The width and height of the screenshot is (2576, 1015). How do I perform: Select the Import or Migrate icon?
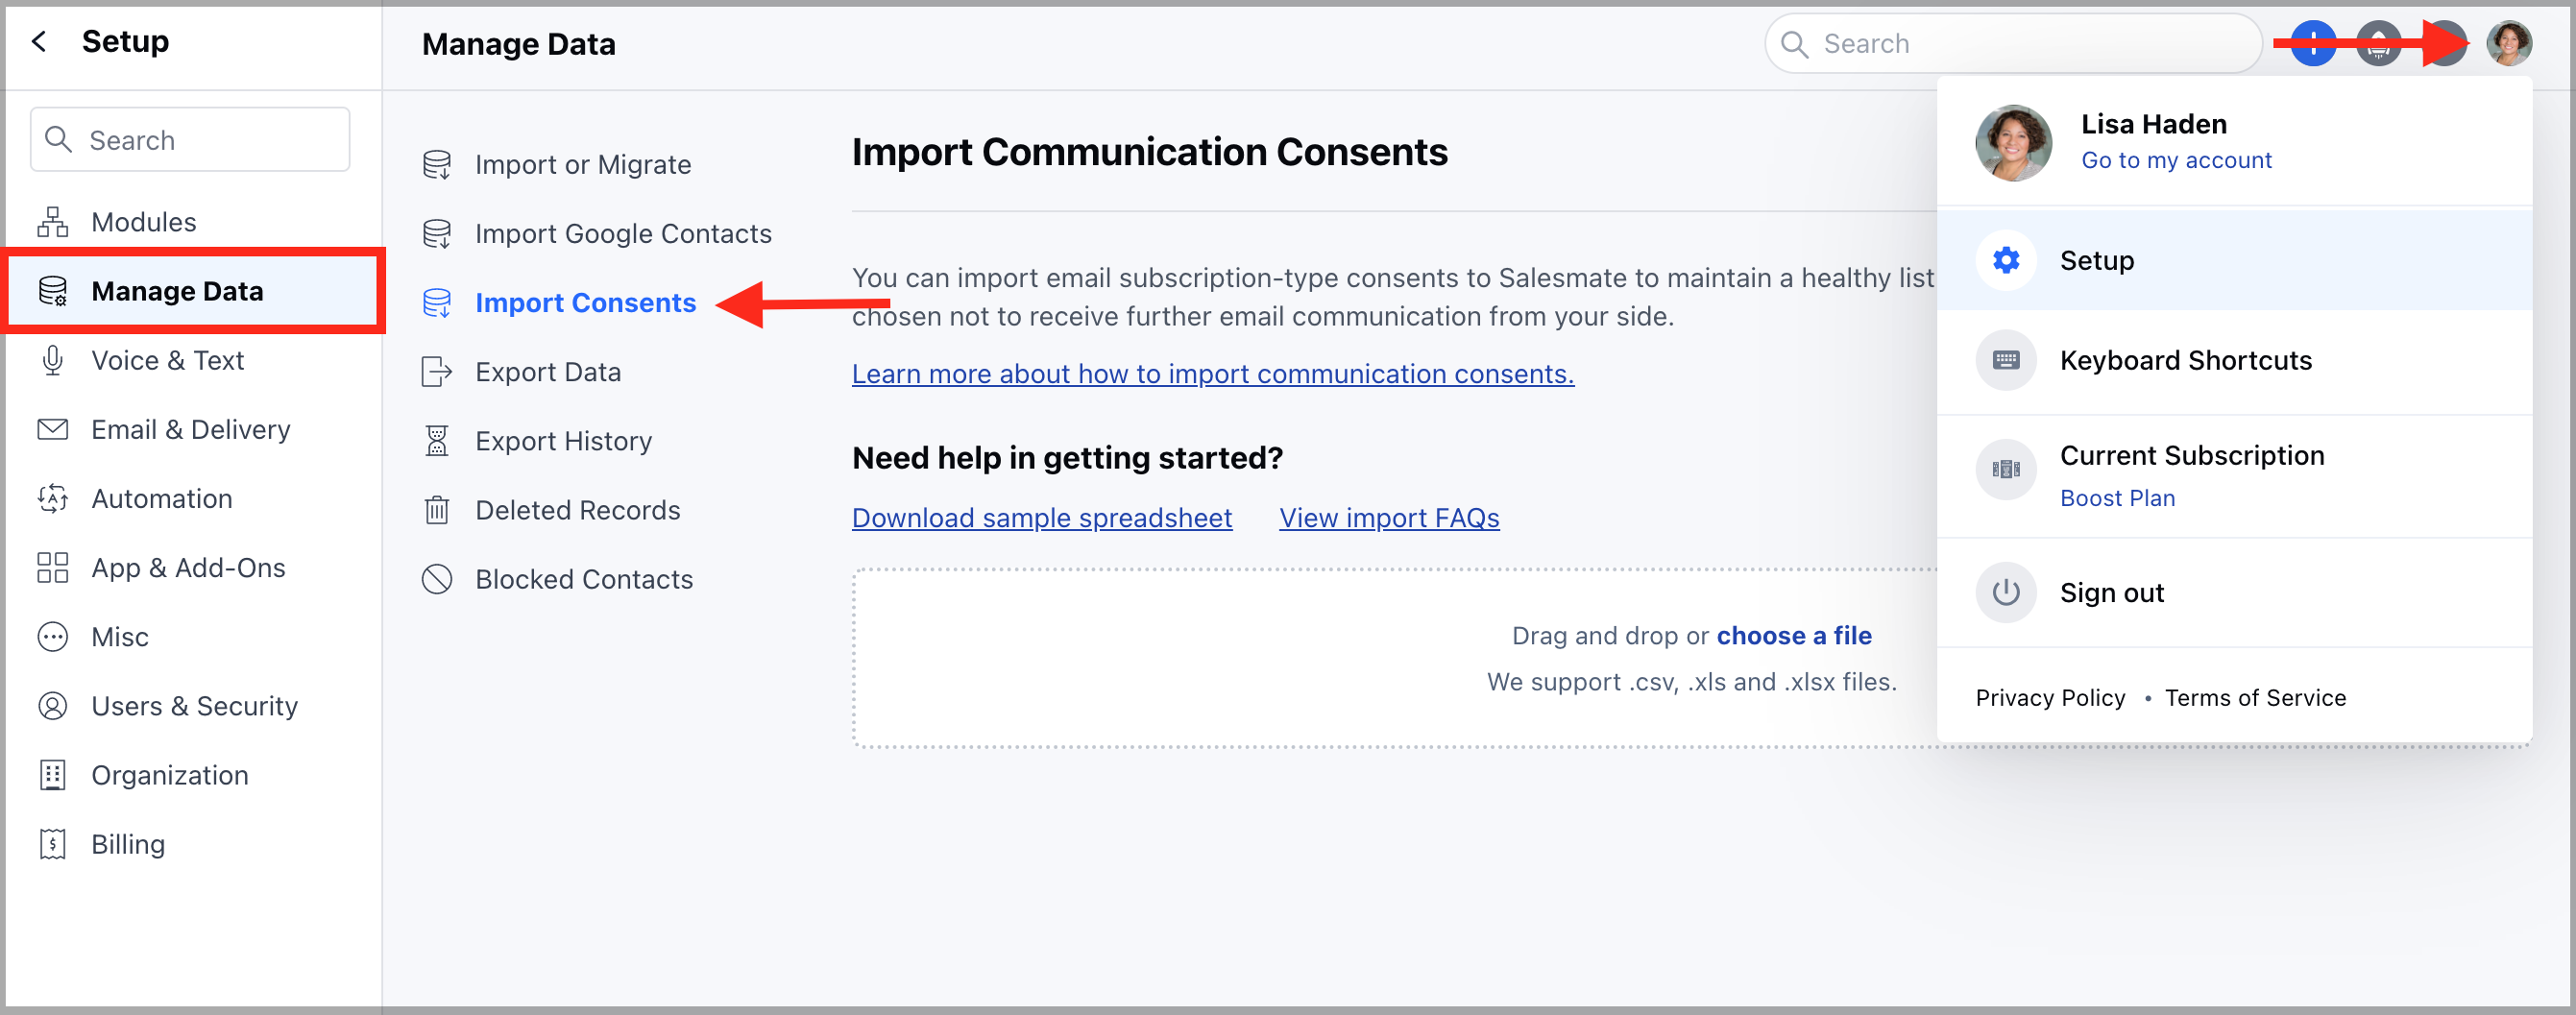[437, 164]
